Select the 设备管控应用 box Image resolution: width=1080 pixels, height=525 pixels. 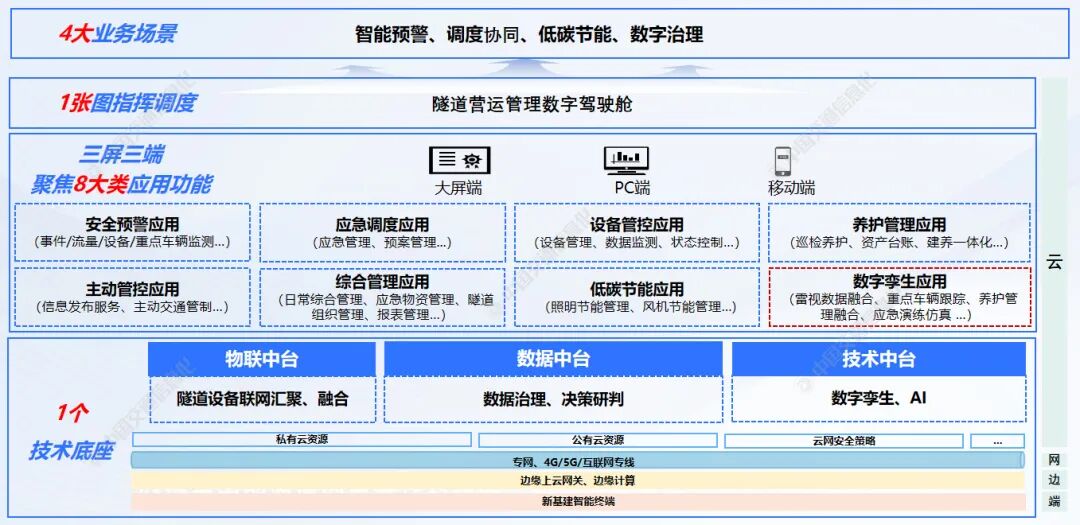[x=636, y=232]
